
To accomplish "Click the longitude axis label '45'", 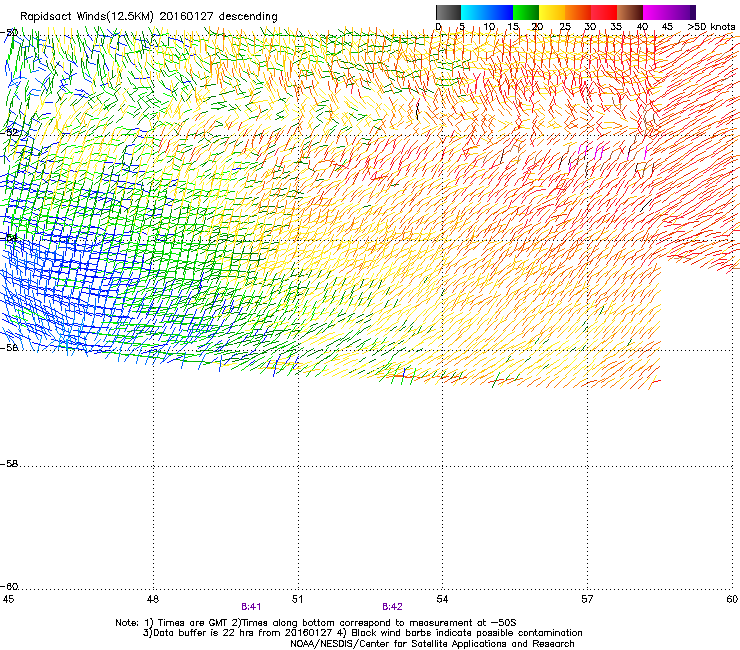I will click(8, 599).
